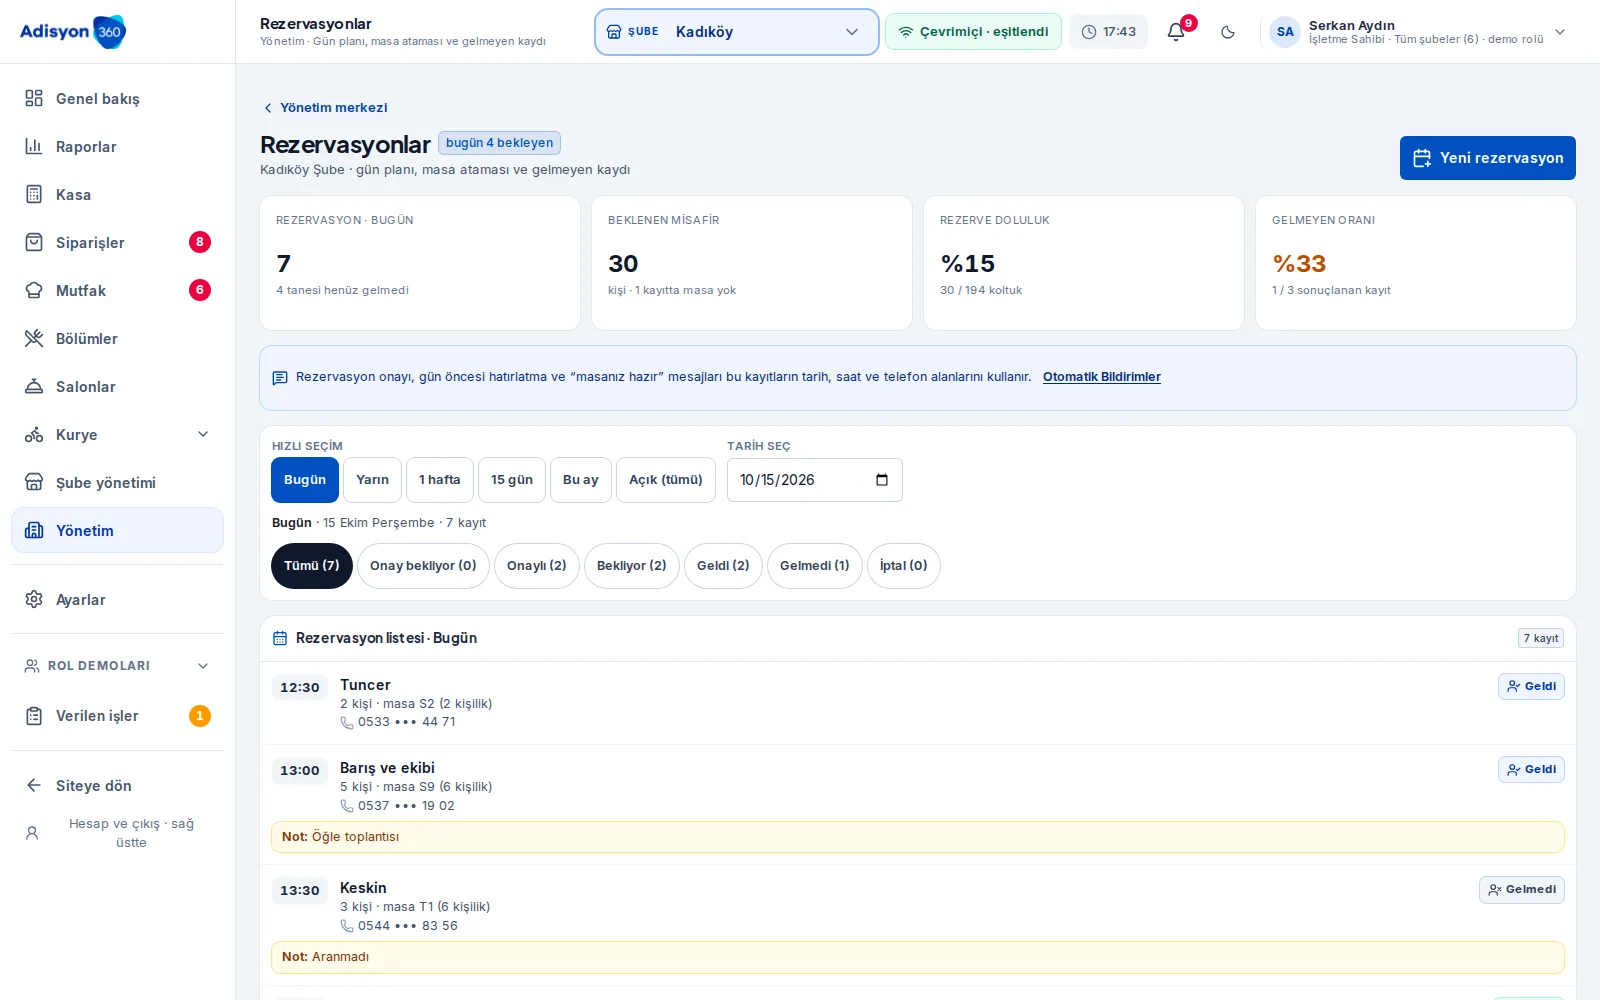Switch to the Onaylı (2) tab
Viewport: 1600px width, 1000px height.
point(537,566)
